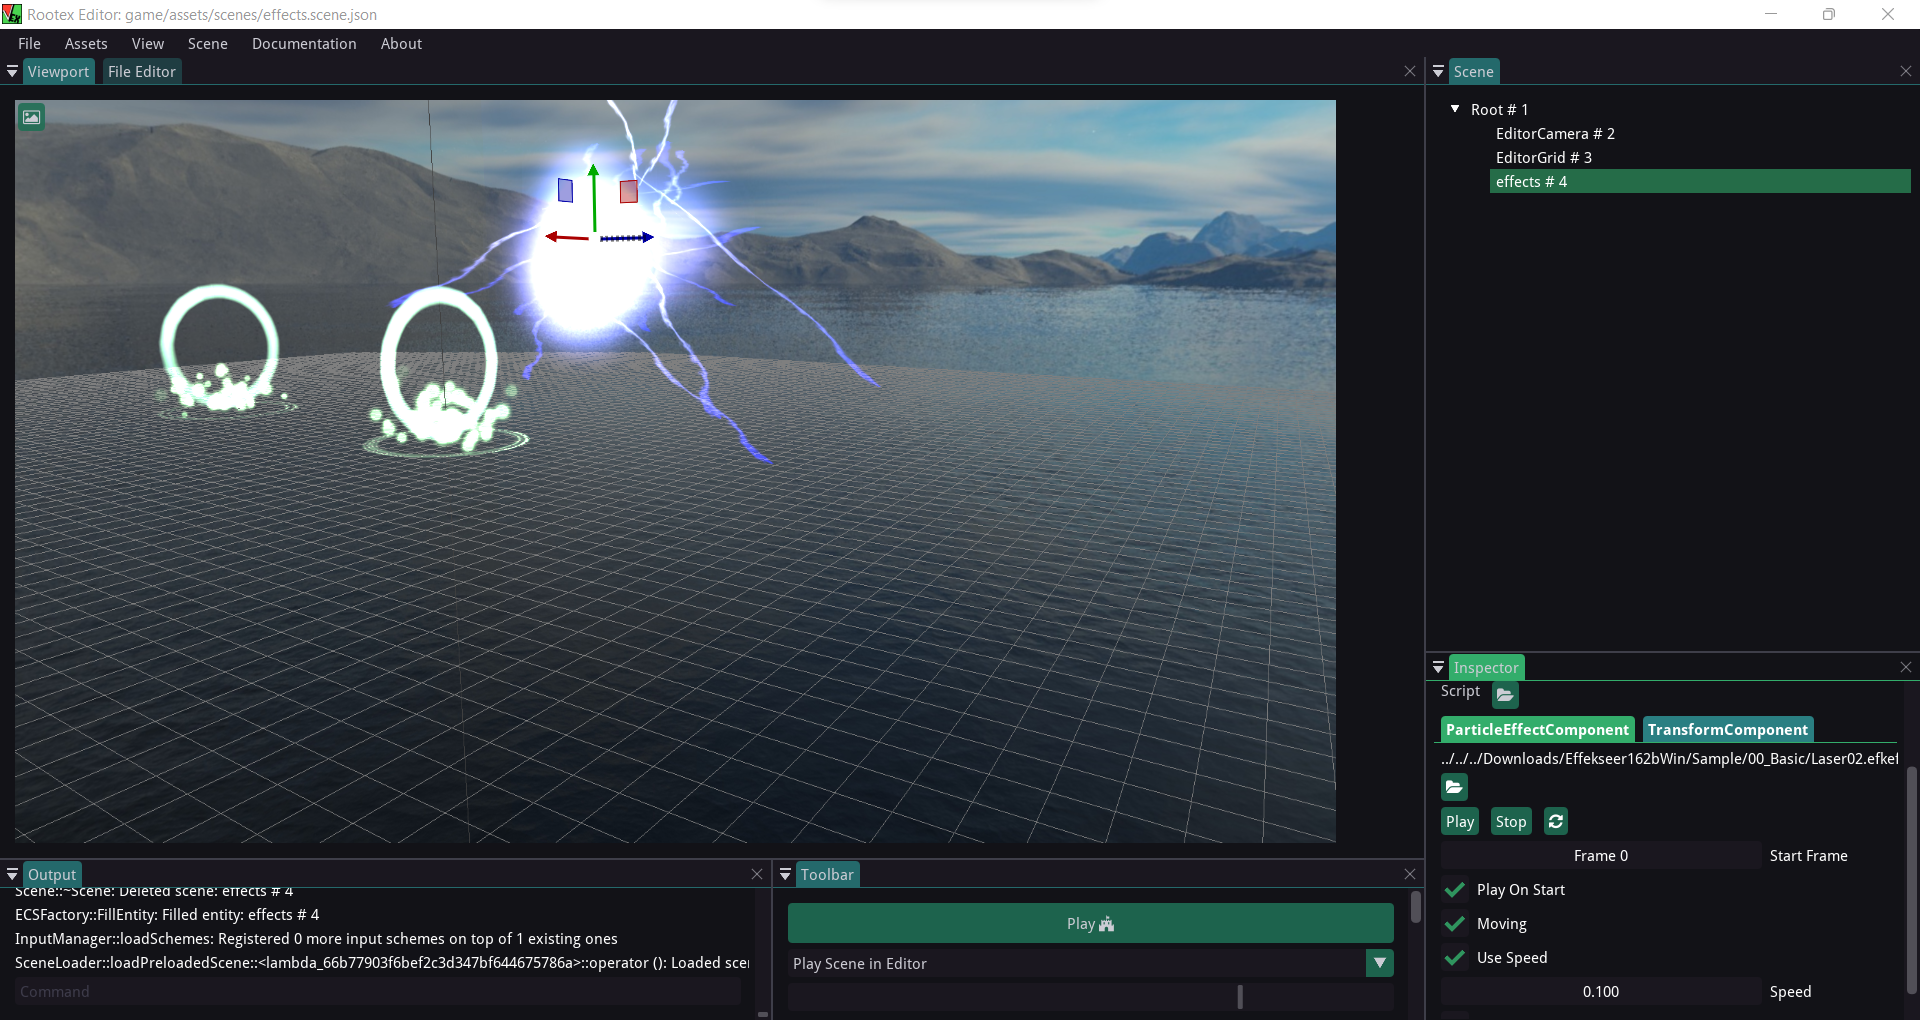Click the Rootex Editor app icon
The width and height of the screenshot is (1920, 1020).
(12, 14)
